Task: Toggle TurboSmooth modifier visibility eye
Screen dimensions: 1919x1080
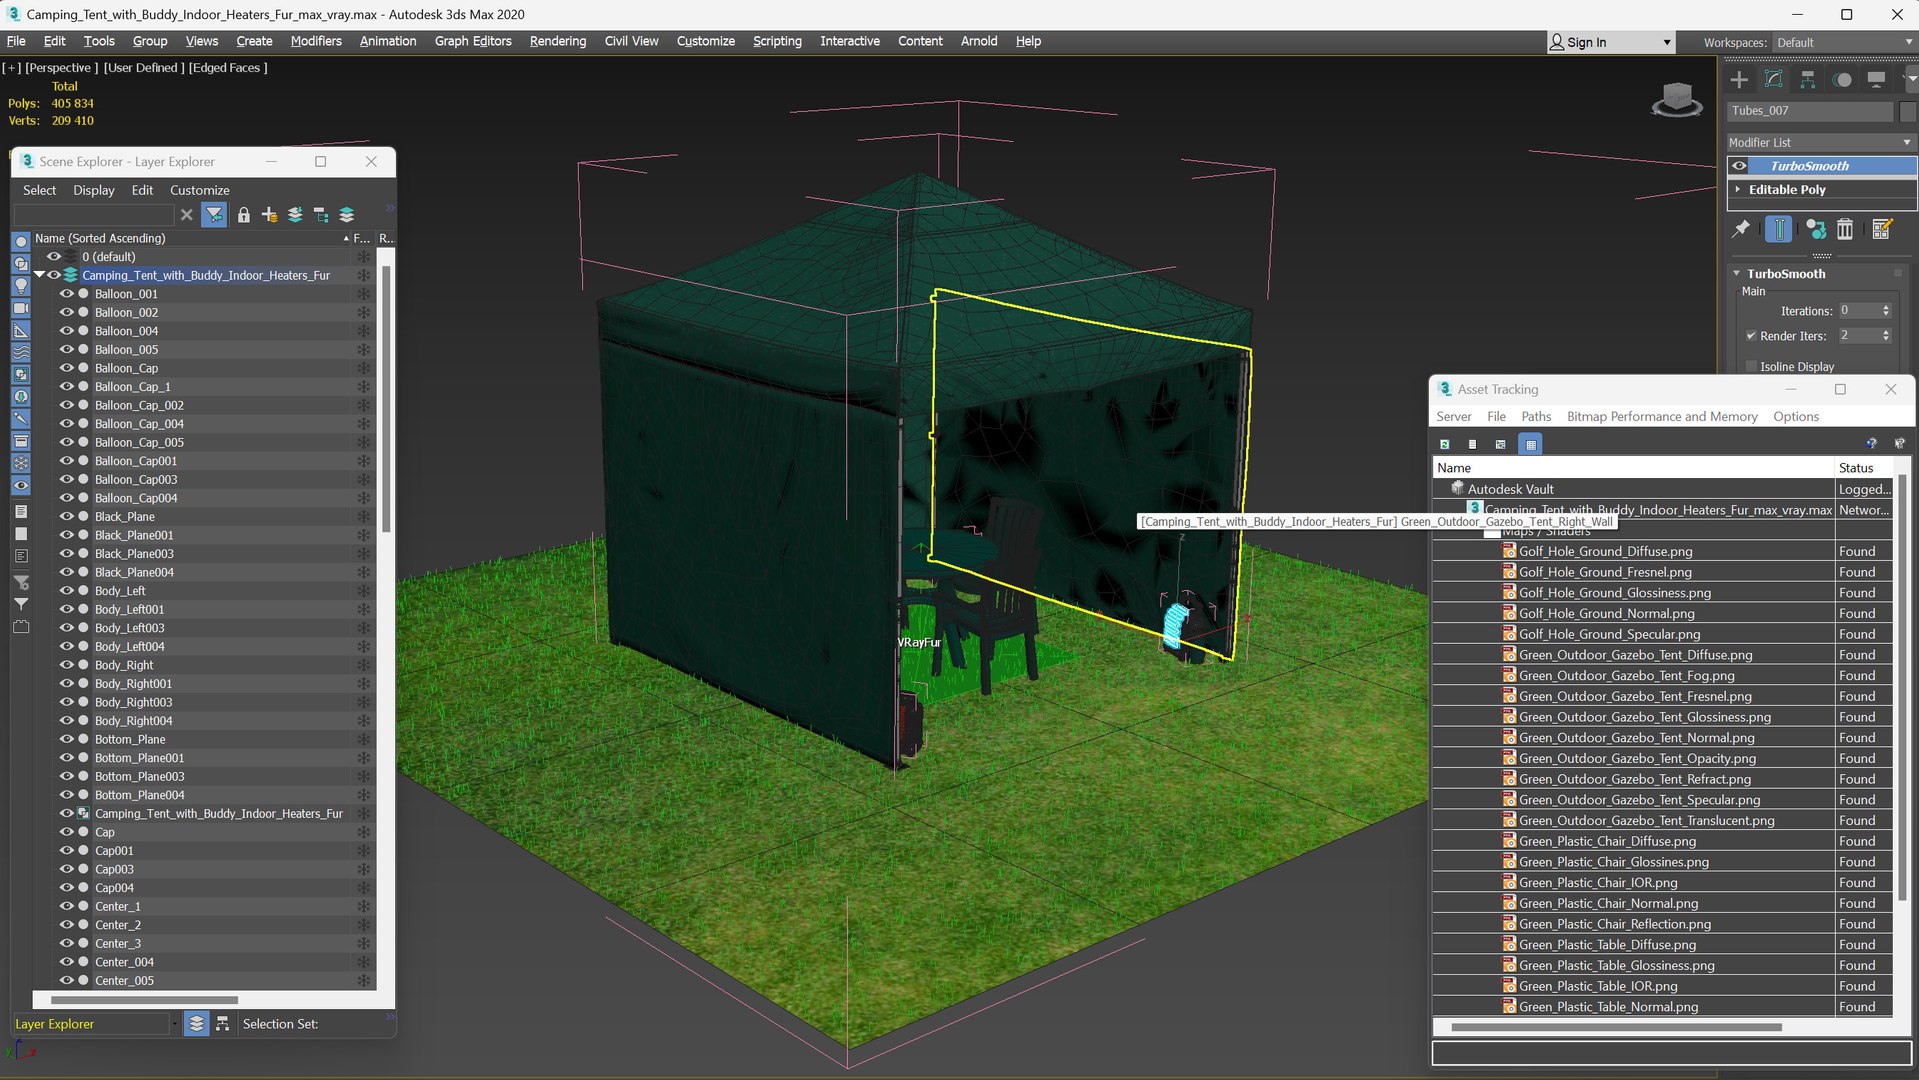Action: pos(1739,166)
